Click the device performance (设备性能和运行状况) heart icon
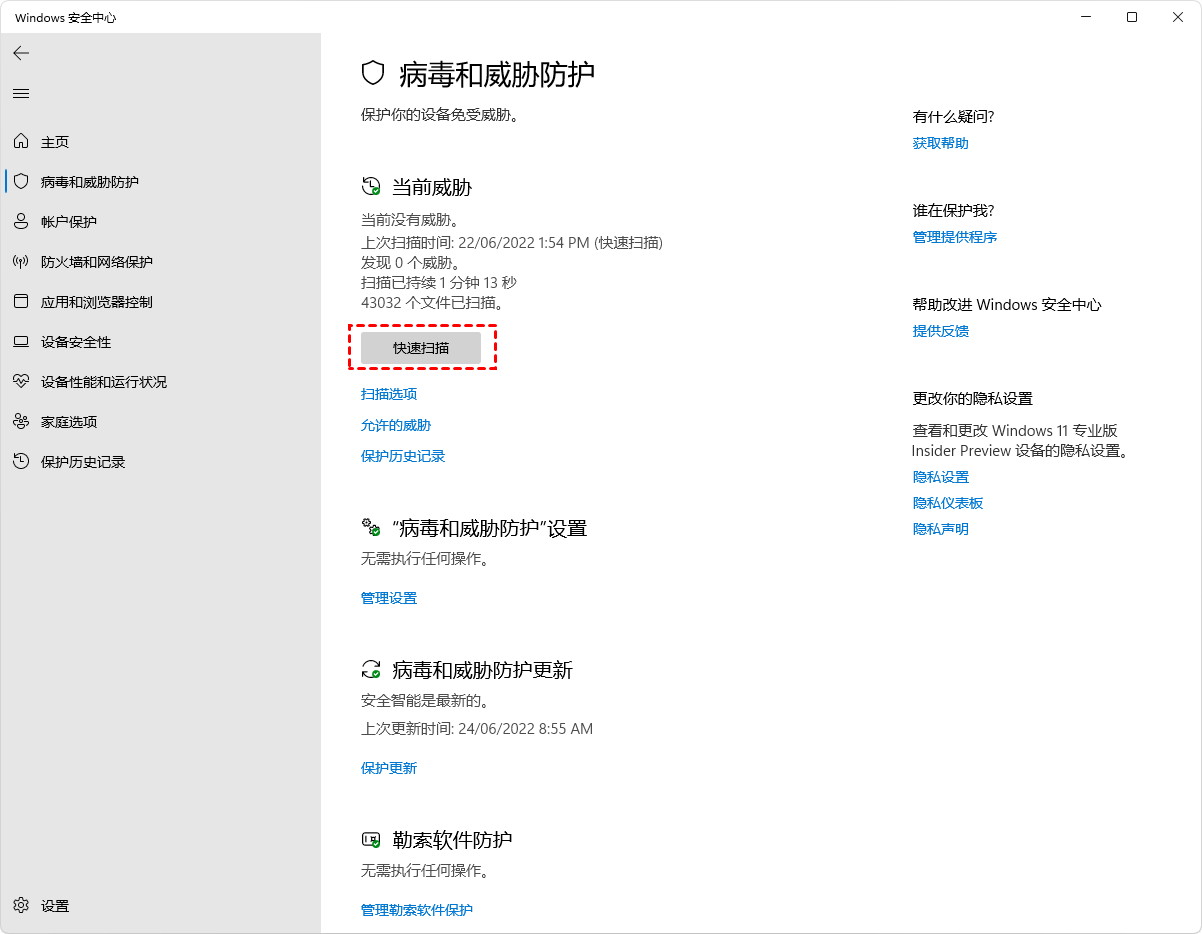 tap(21, 382)
